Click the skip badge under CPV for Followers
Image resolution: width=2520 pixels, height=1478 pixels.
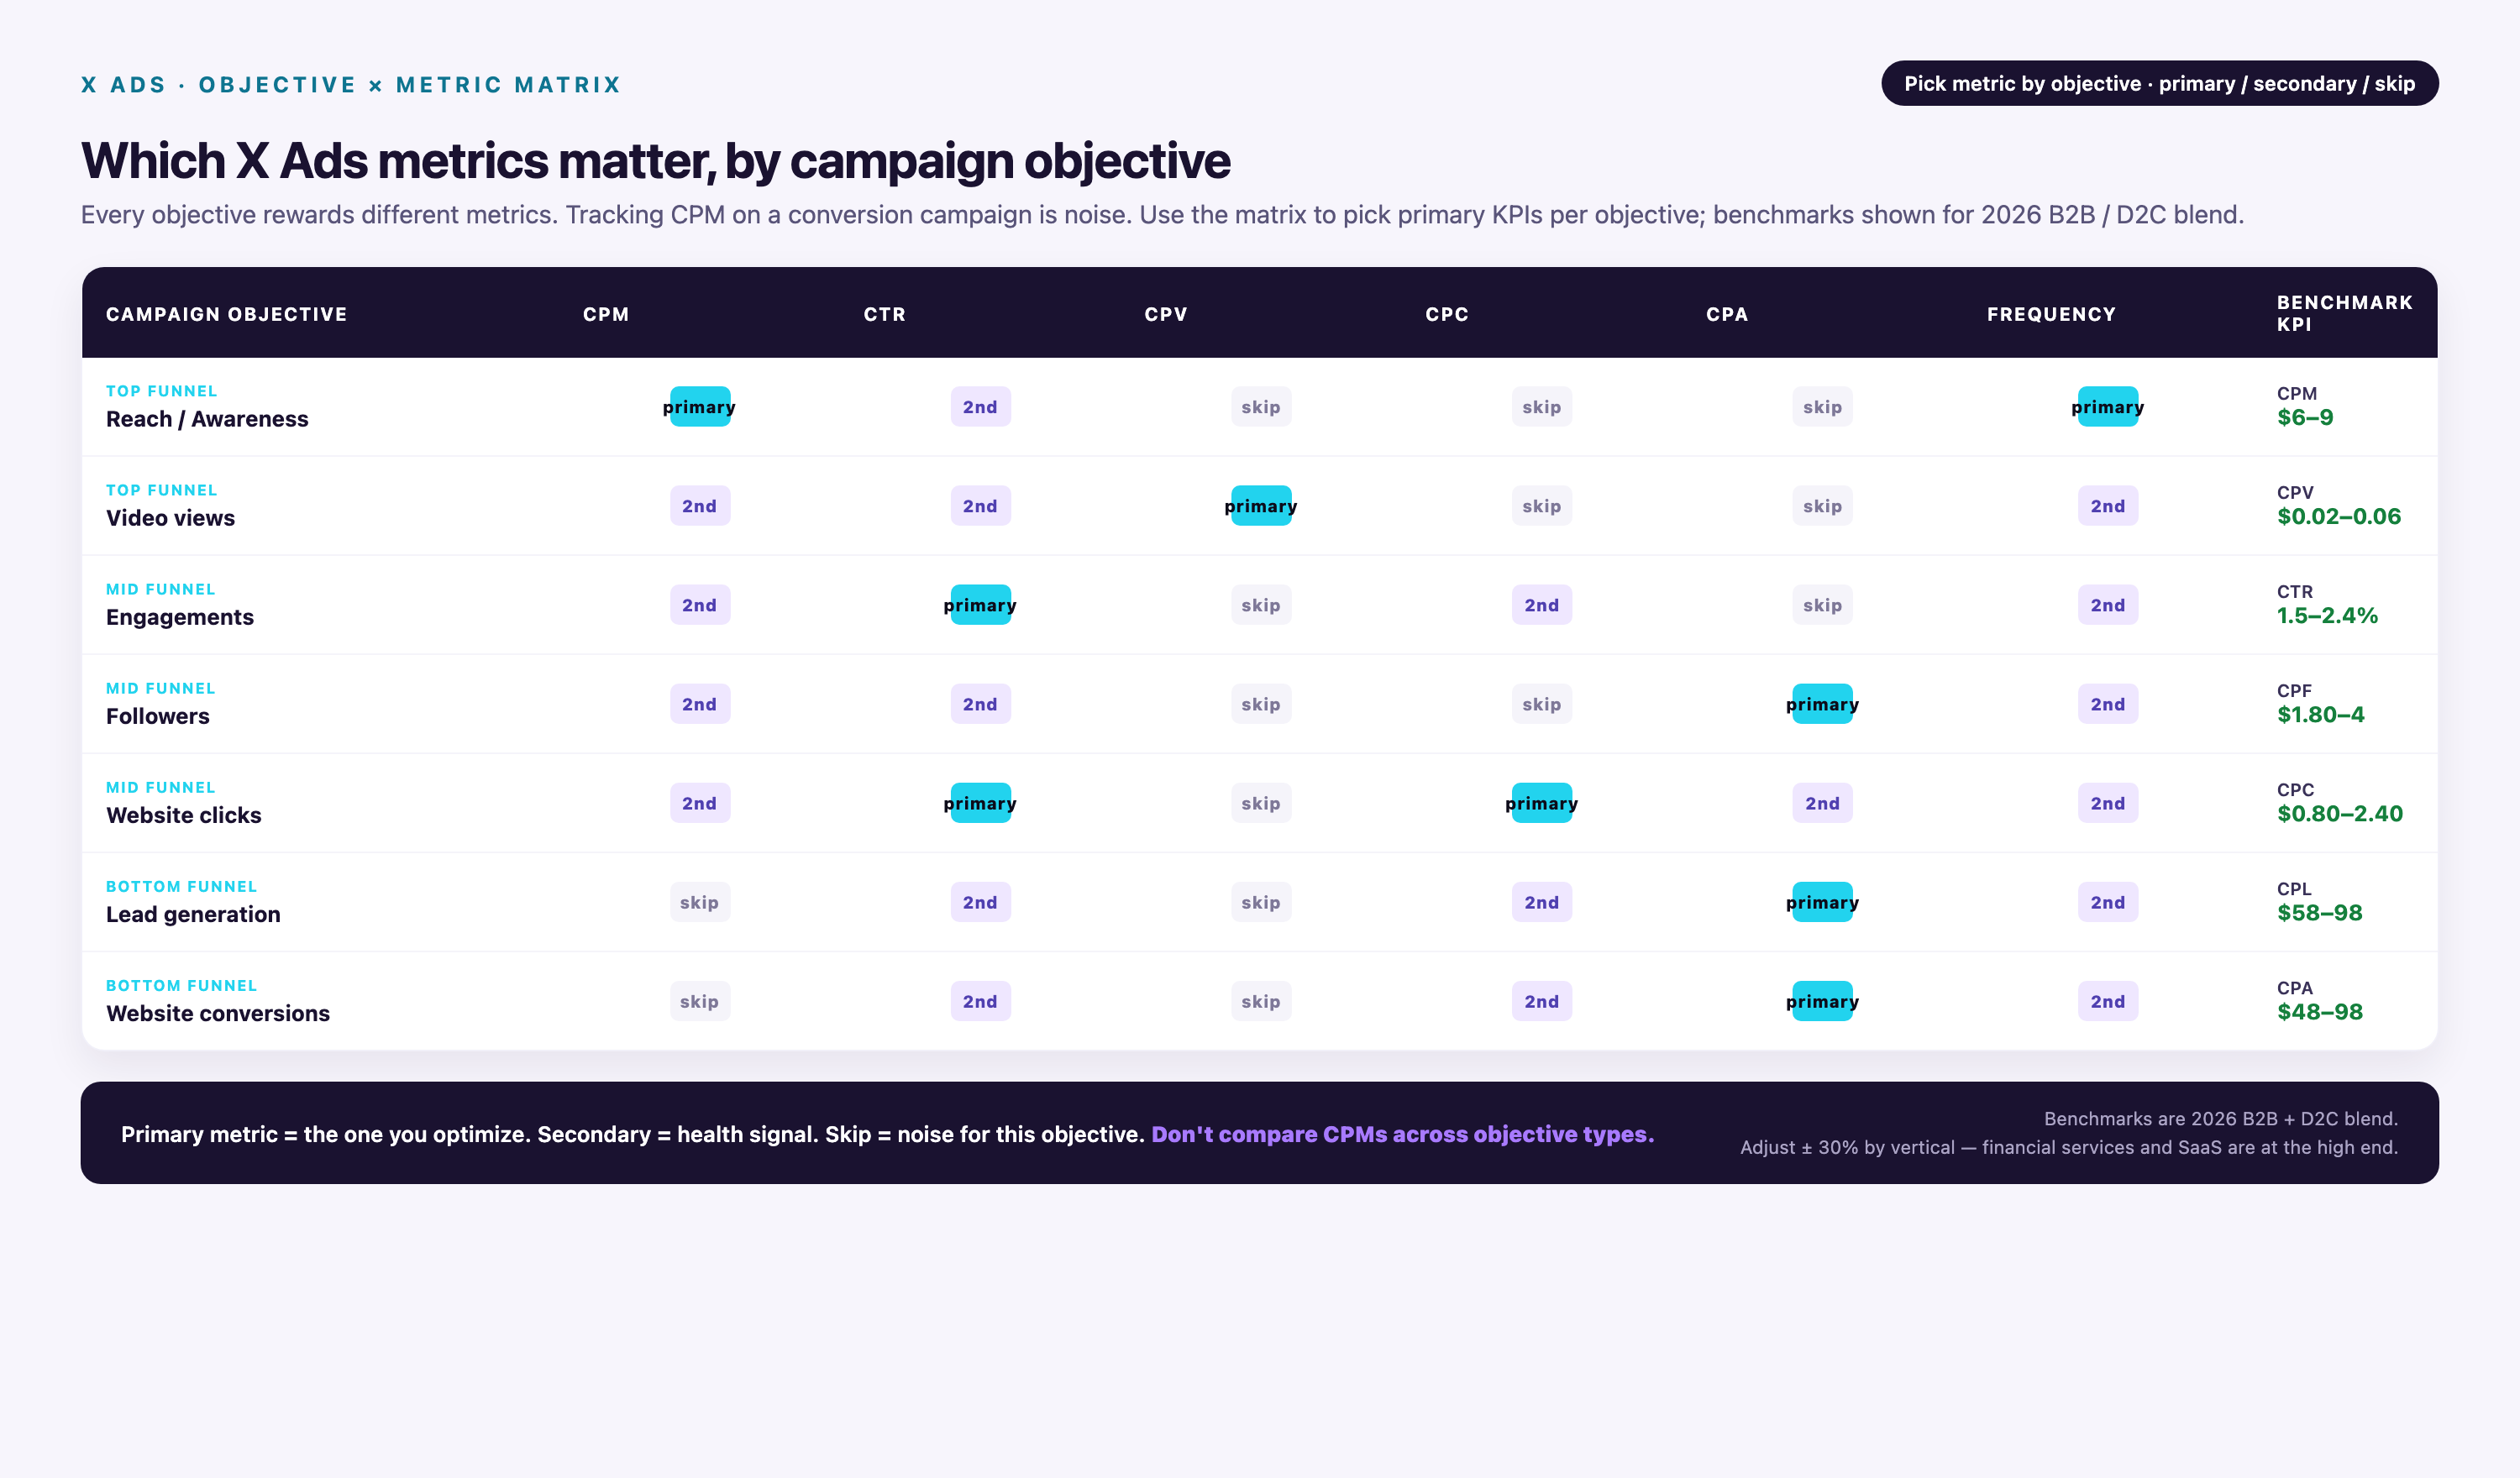coord(1261,704)
